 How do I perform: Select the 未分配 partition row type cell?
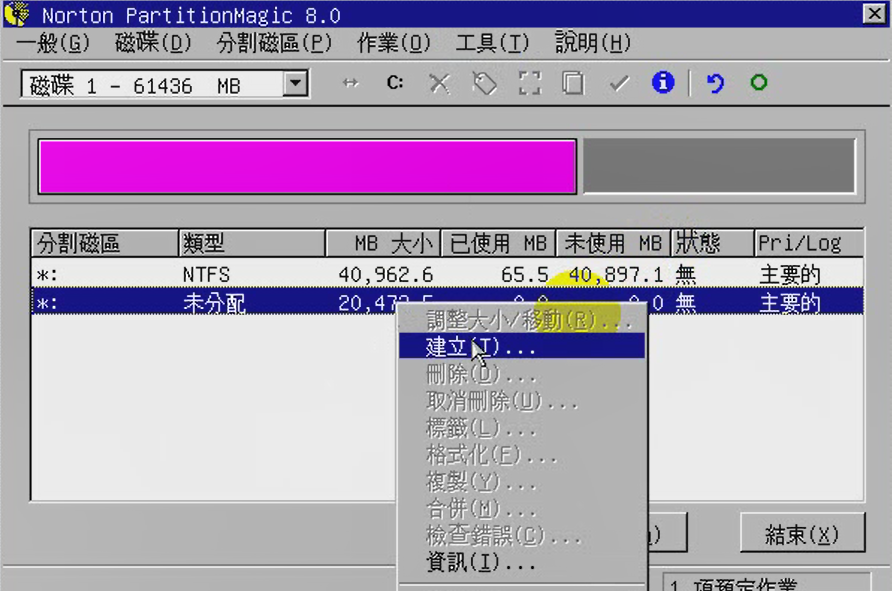point(214,303)
